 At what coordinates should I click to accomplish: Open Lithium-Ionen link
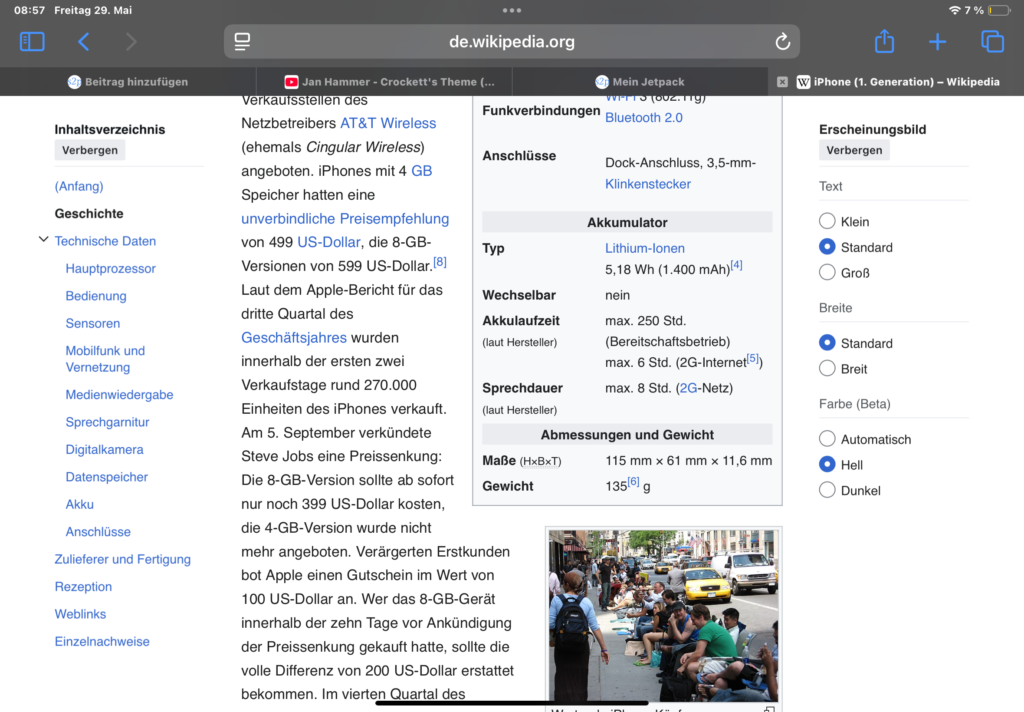click(645, 248)
